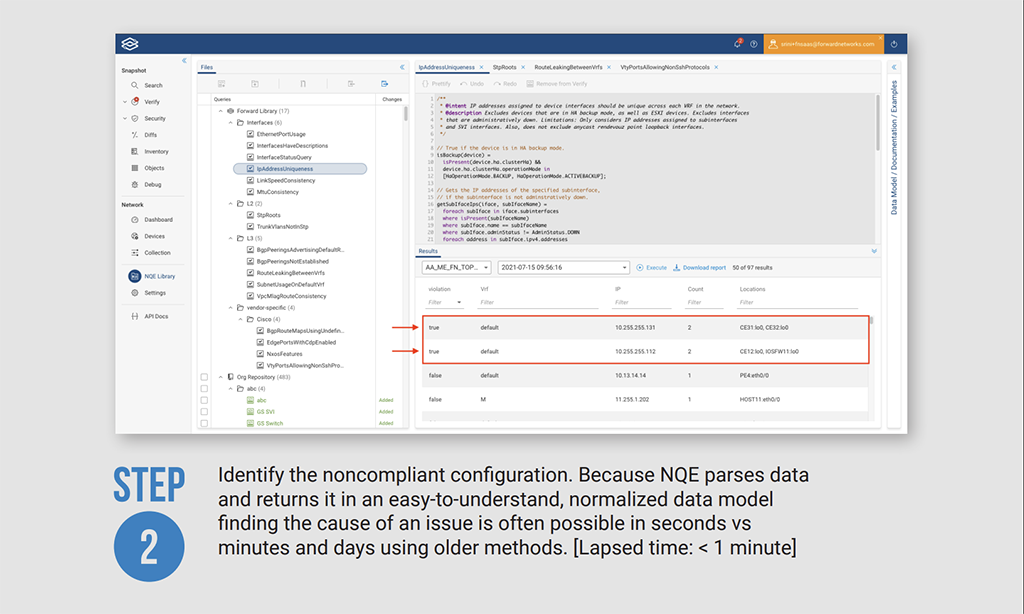Click the Redo button
1024x614 pixels.
pyautogui.click(x=505, y=84)
